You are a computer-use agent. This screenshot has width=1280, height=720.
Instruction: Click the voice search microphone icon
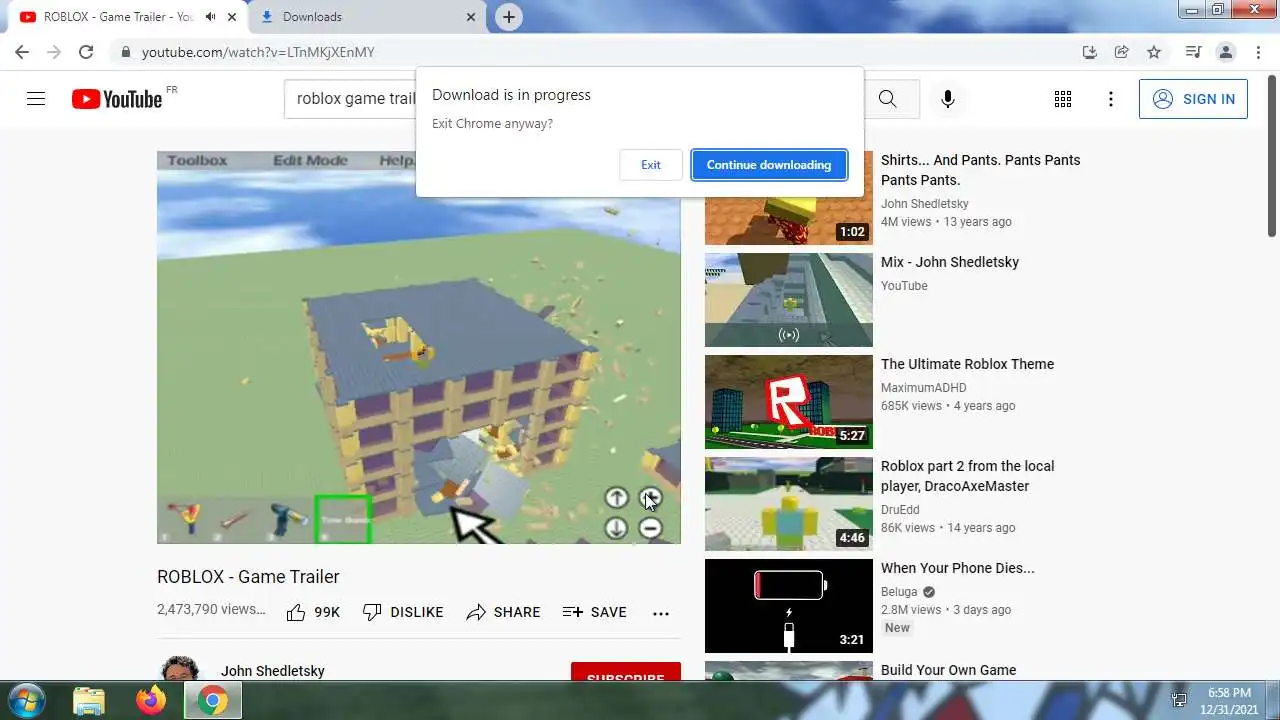(x=948, y=99)
